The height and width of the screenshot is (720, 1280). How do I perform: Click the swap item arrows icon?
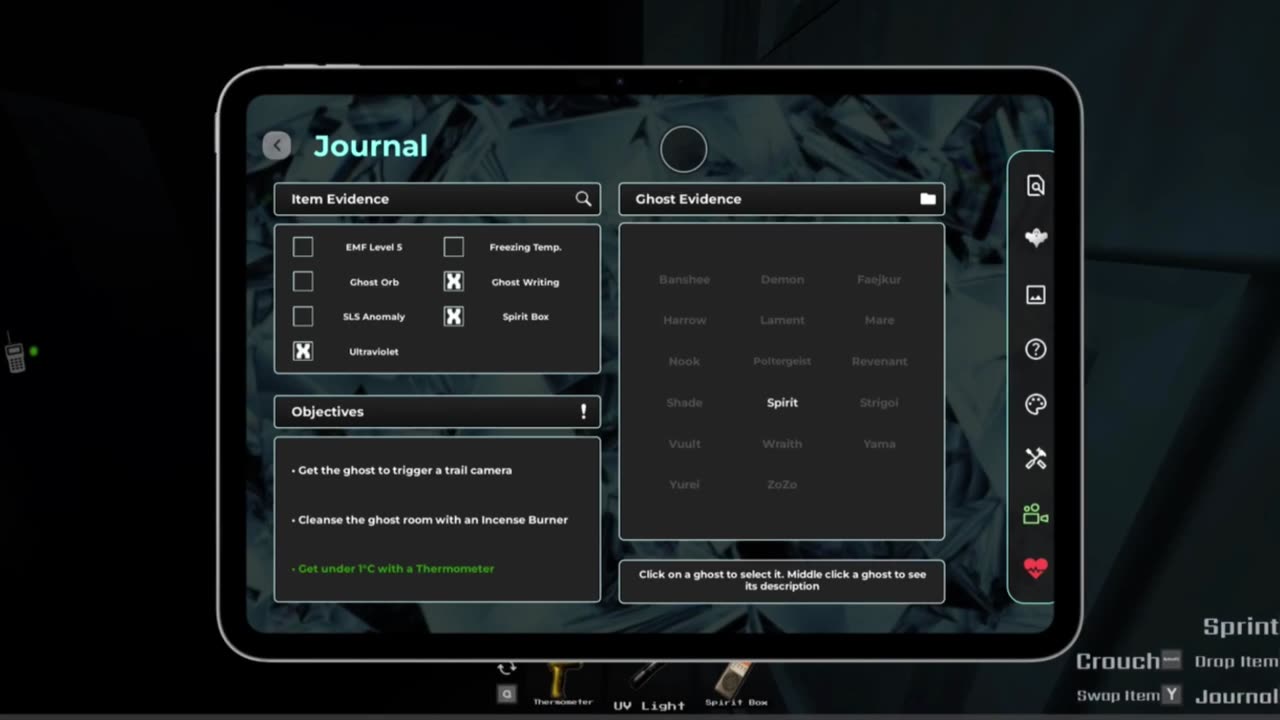(x=507, y=668)
